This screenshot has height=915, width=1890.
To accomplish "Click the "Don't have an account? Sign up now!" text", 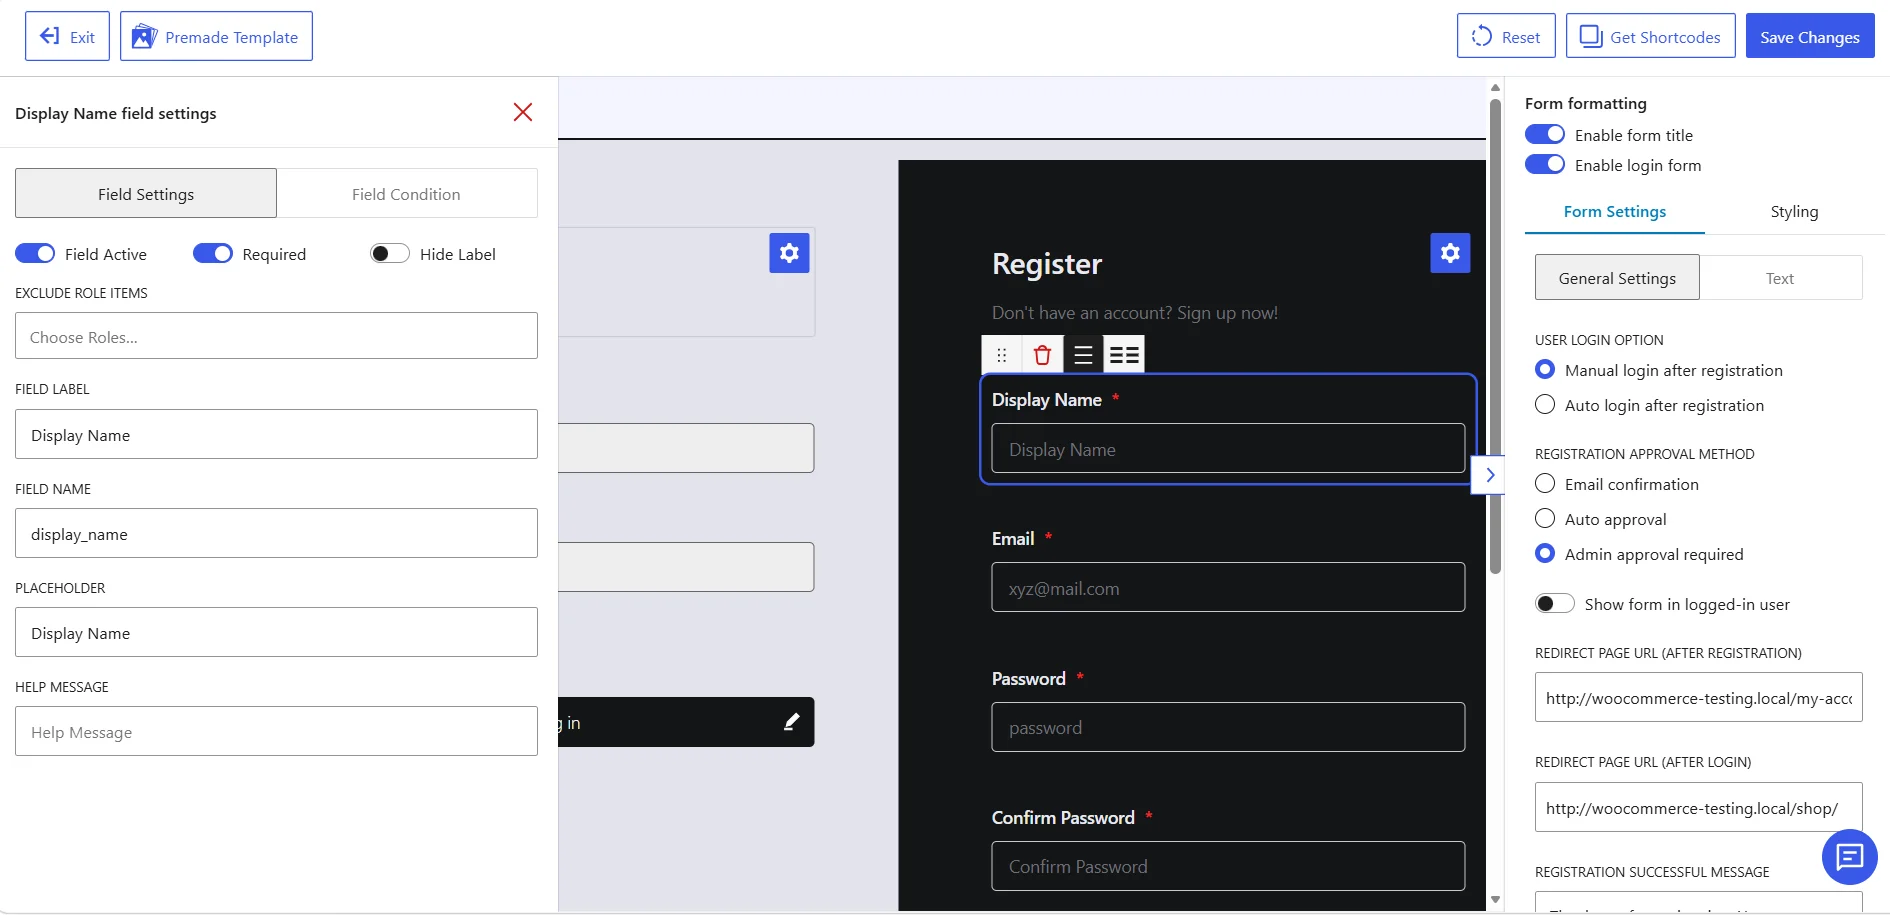I will point(1135,313).
